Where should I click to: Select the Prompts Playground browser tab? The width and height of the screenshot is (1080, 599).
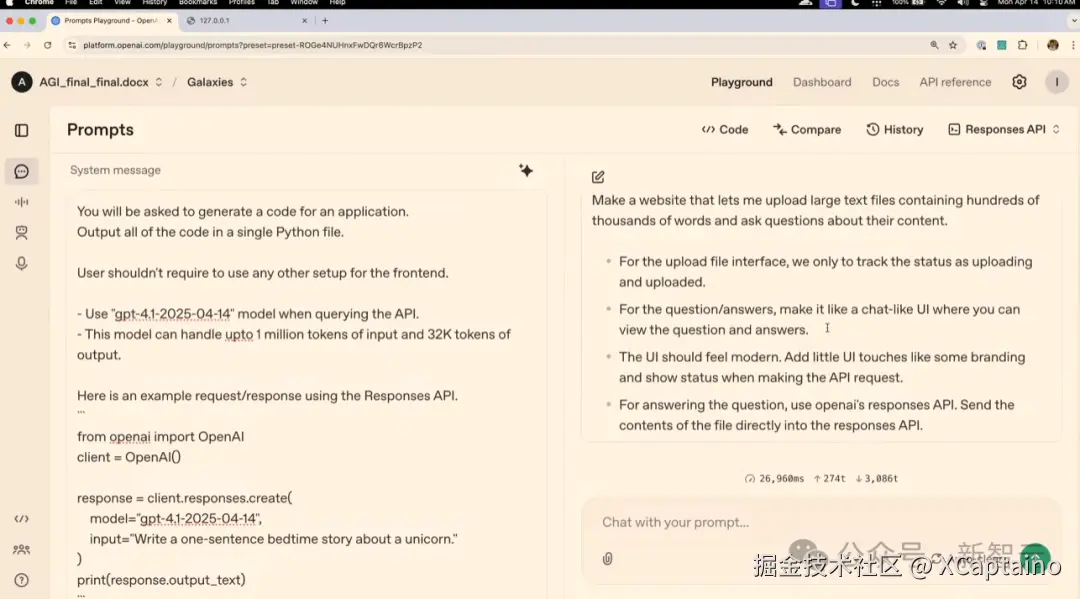(x=110, y=21)
